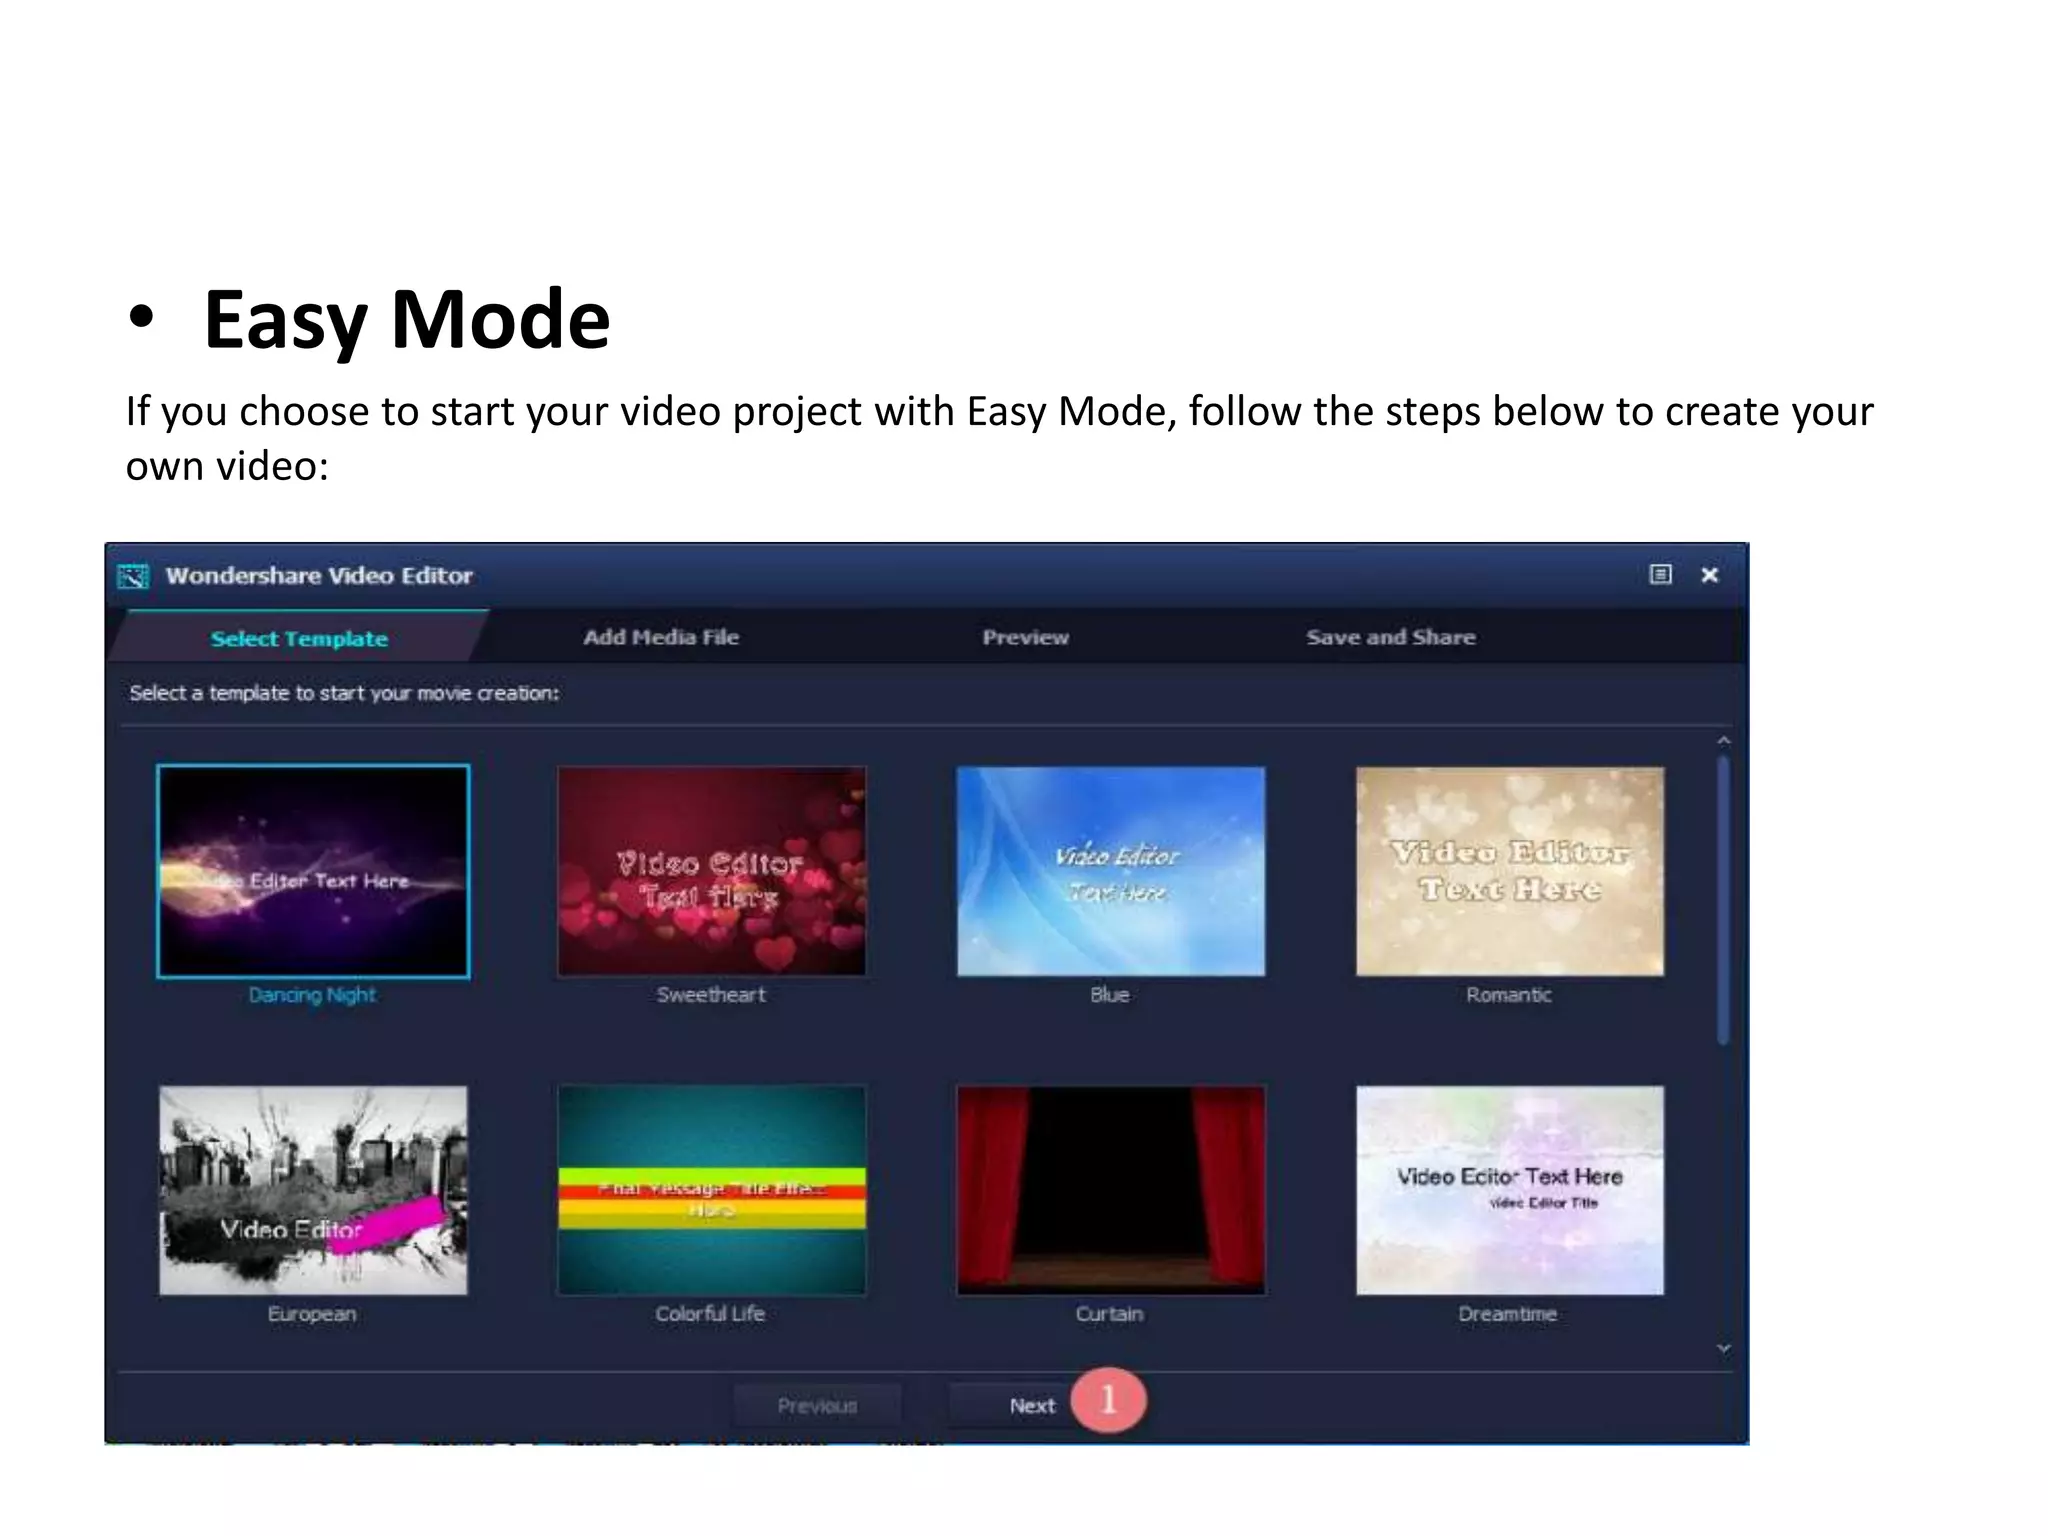
Task: Click the Wondershare Video Editor app icon
Action: coord(133,576)
